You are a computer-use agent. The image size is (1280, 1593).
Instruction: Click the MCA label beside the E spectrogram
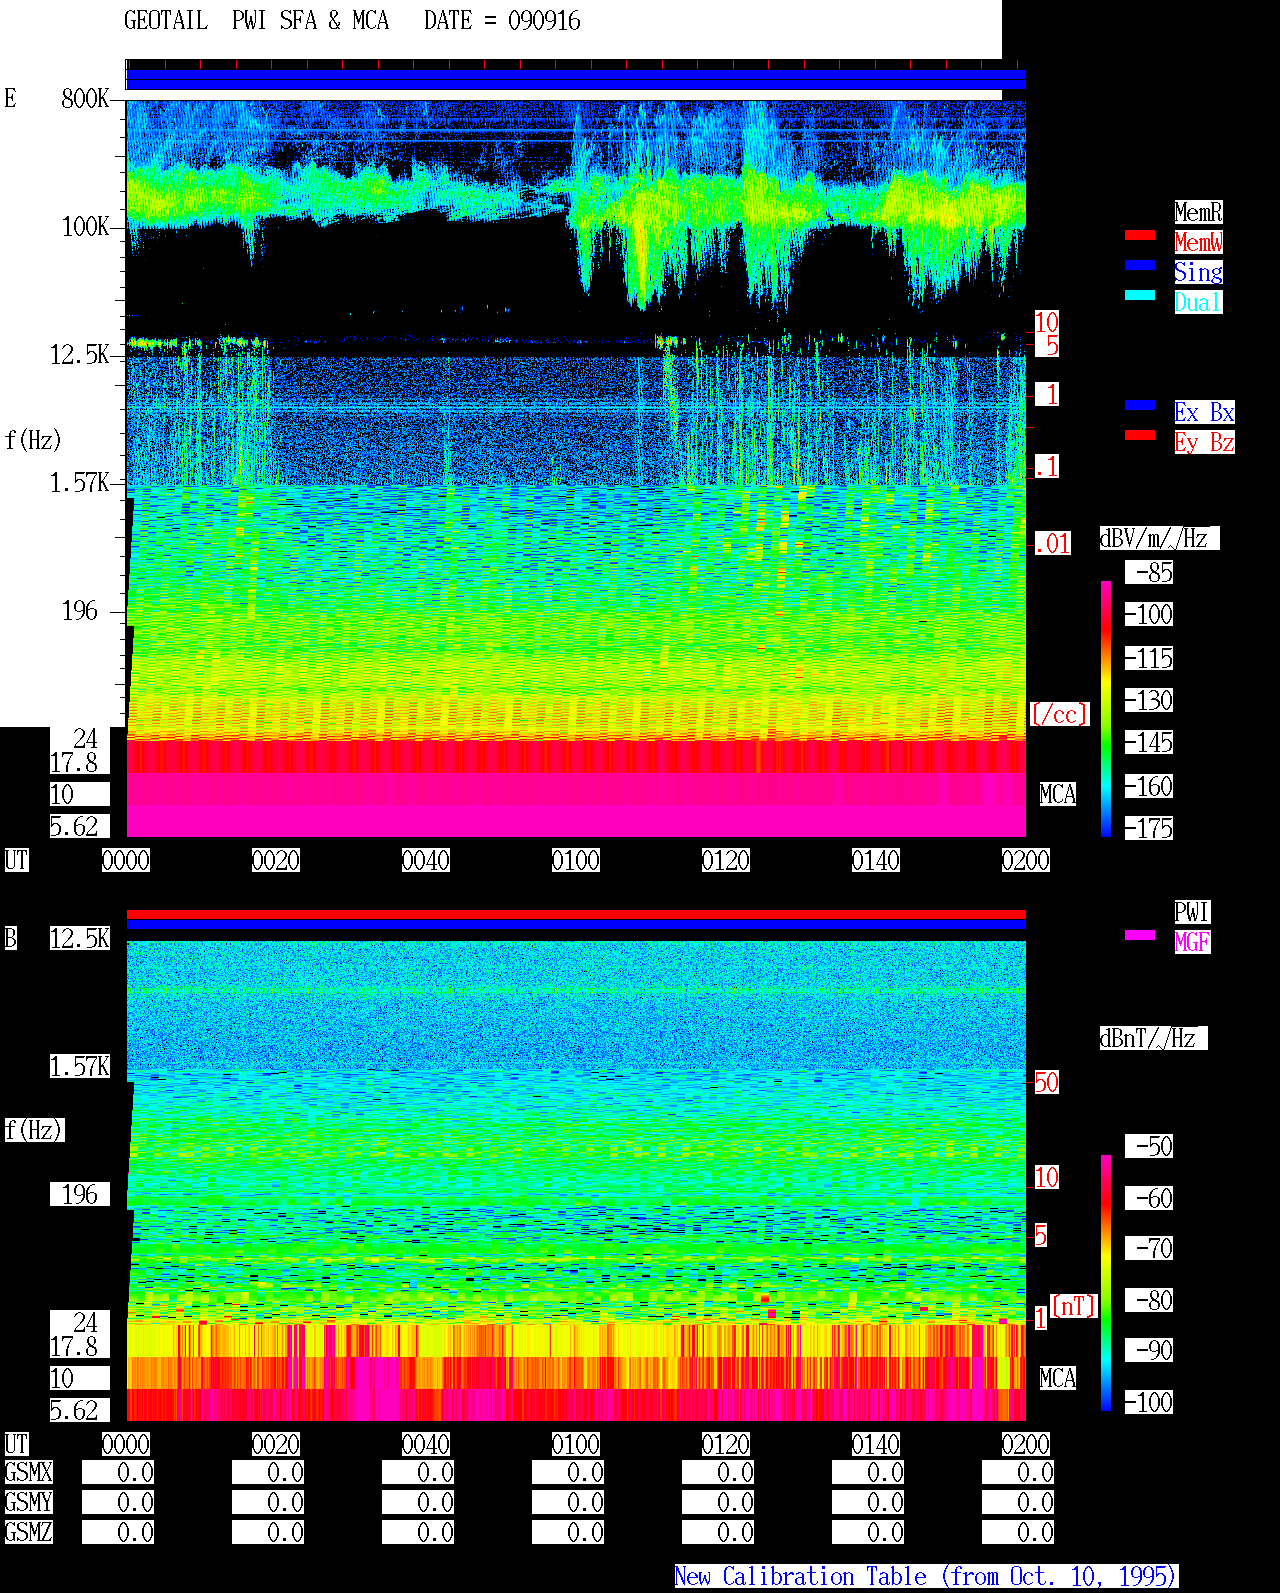point(1058,794)
